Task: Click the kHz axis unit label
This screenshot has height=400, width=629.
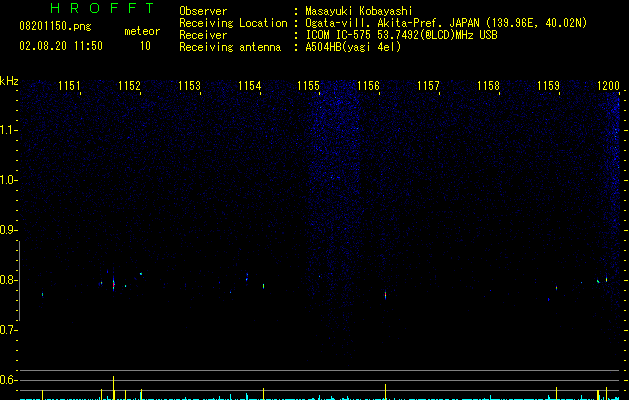Action: pos(9,81)
